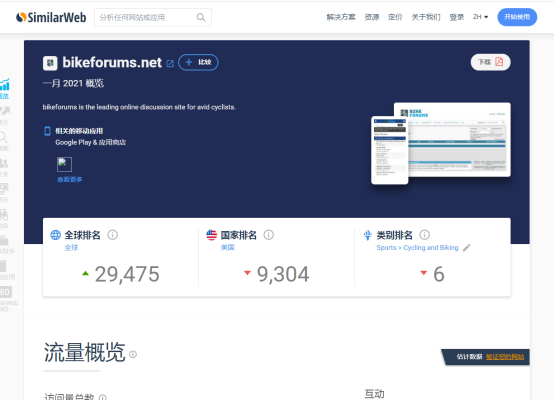Click the search magnifier icon
The width and height of the screenshot is (554, 400).
(201, 17)
